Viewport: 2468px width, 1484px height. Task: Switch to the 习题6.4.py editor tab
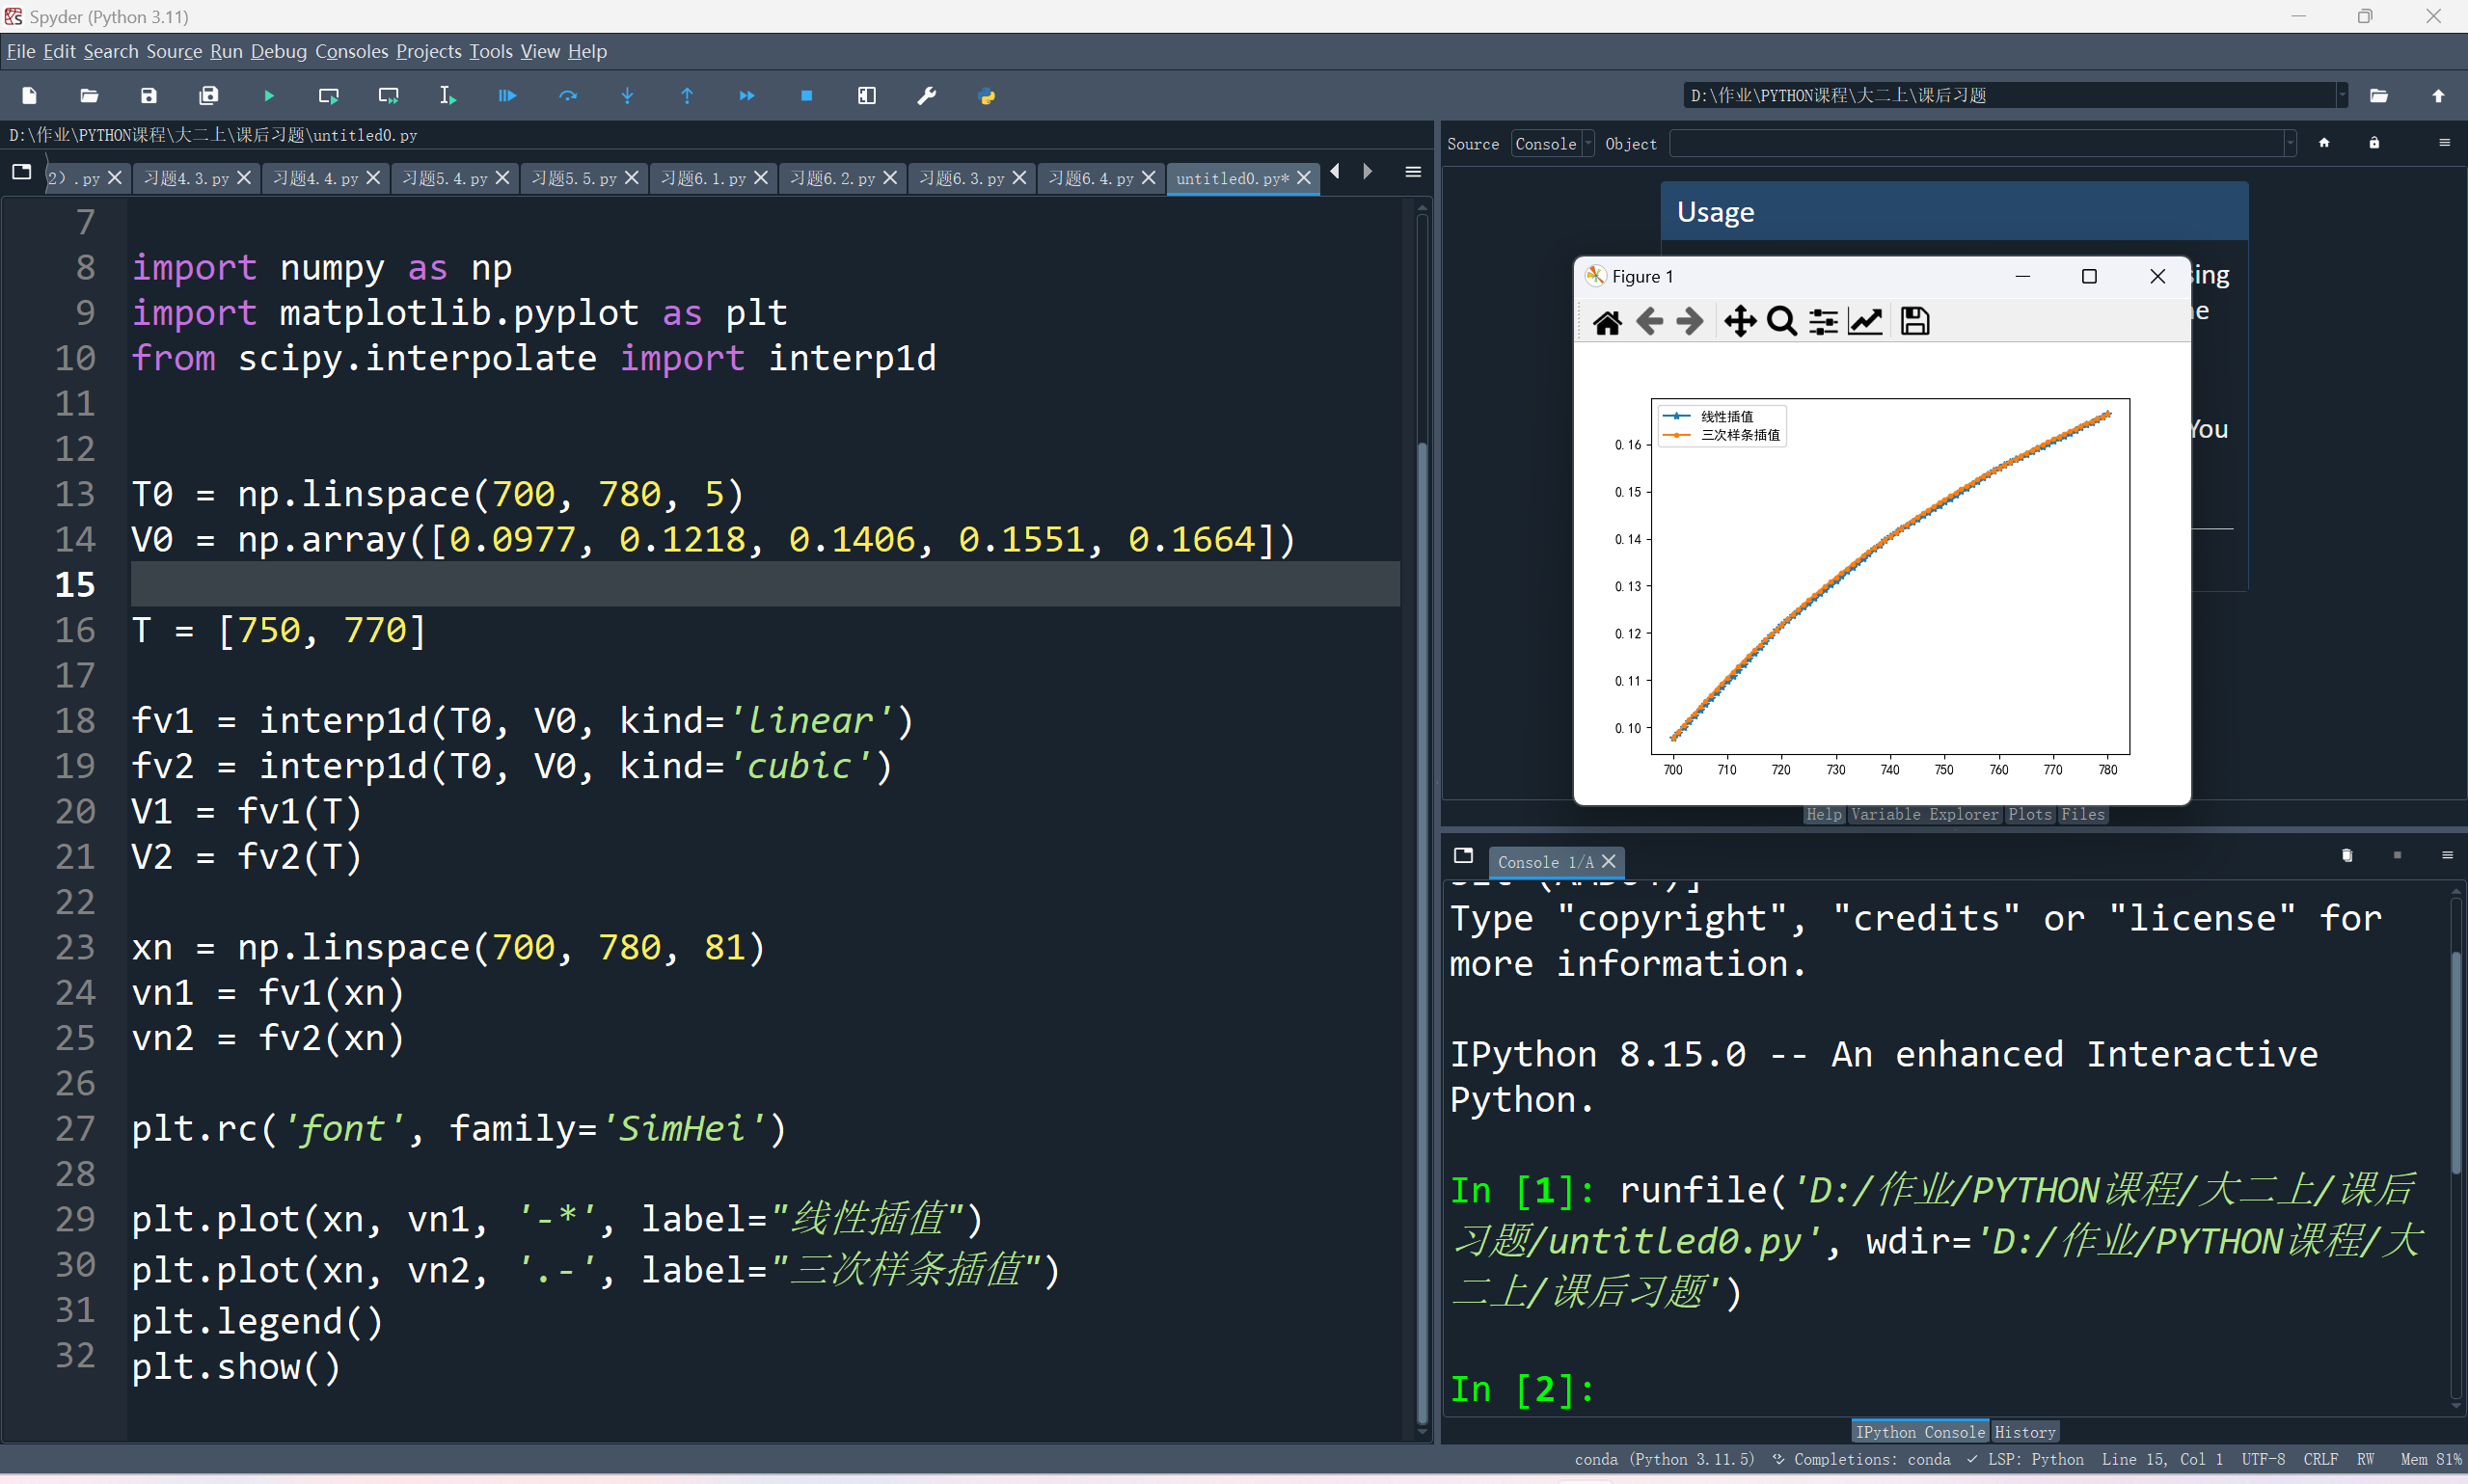pyautogui.click(x=1090, y=178)
